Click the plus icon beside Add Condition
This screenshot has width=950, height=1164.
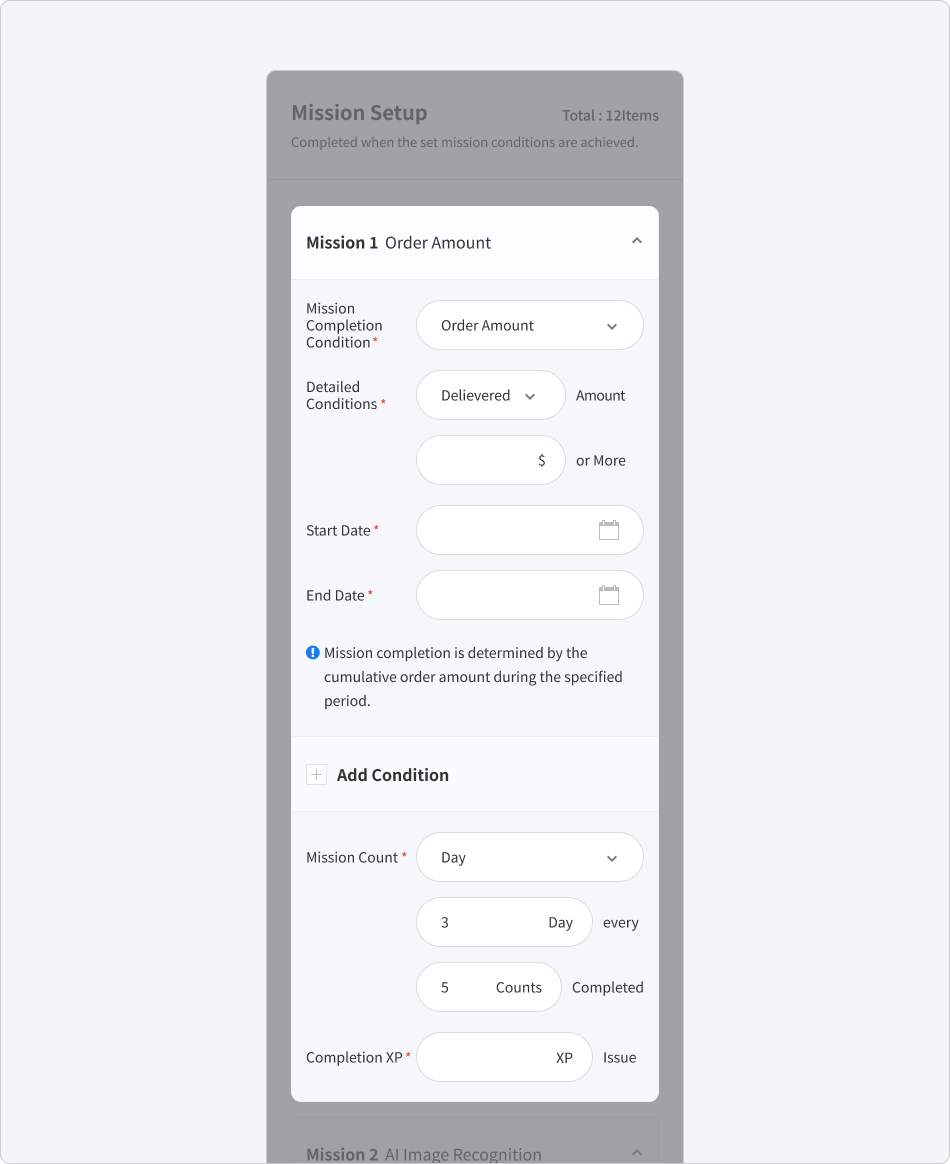316,774
